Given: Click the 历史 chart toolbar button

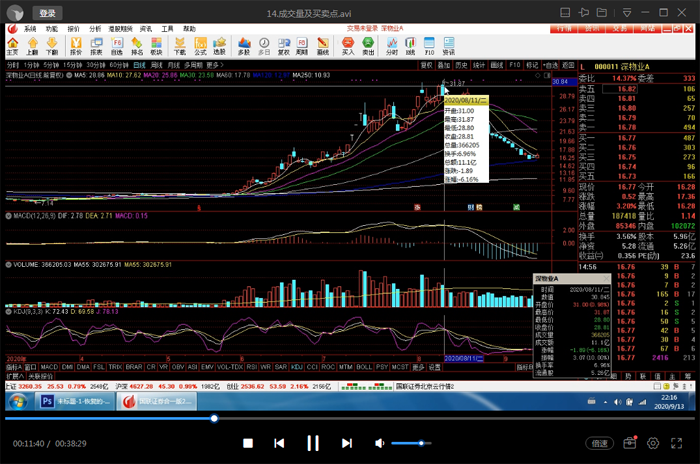Looking at the screenshot, I should click(x=461, y=65).
